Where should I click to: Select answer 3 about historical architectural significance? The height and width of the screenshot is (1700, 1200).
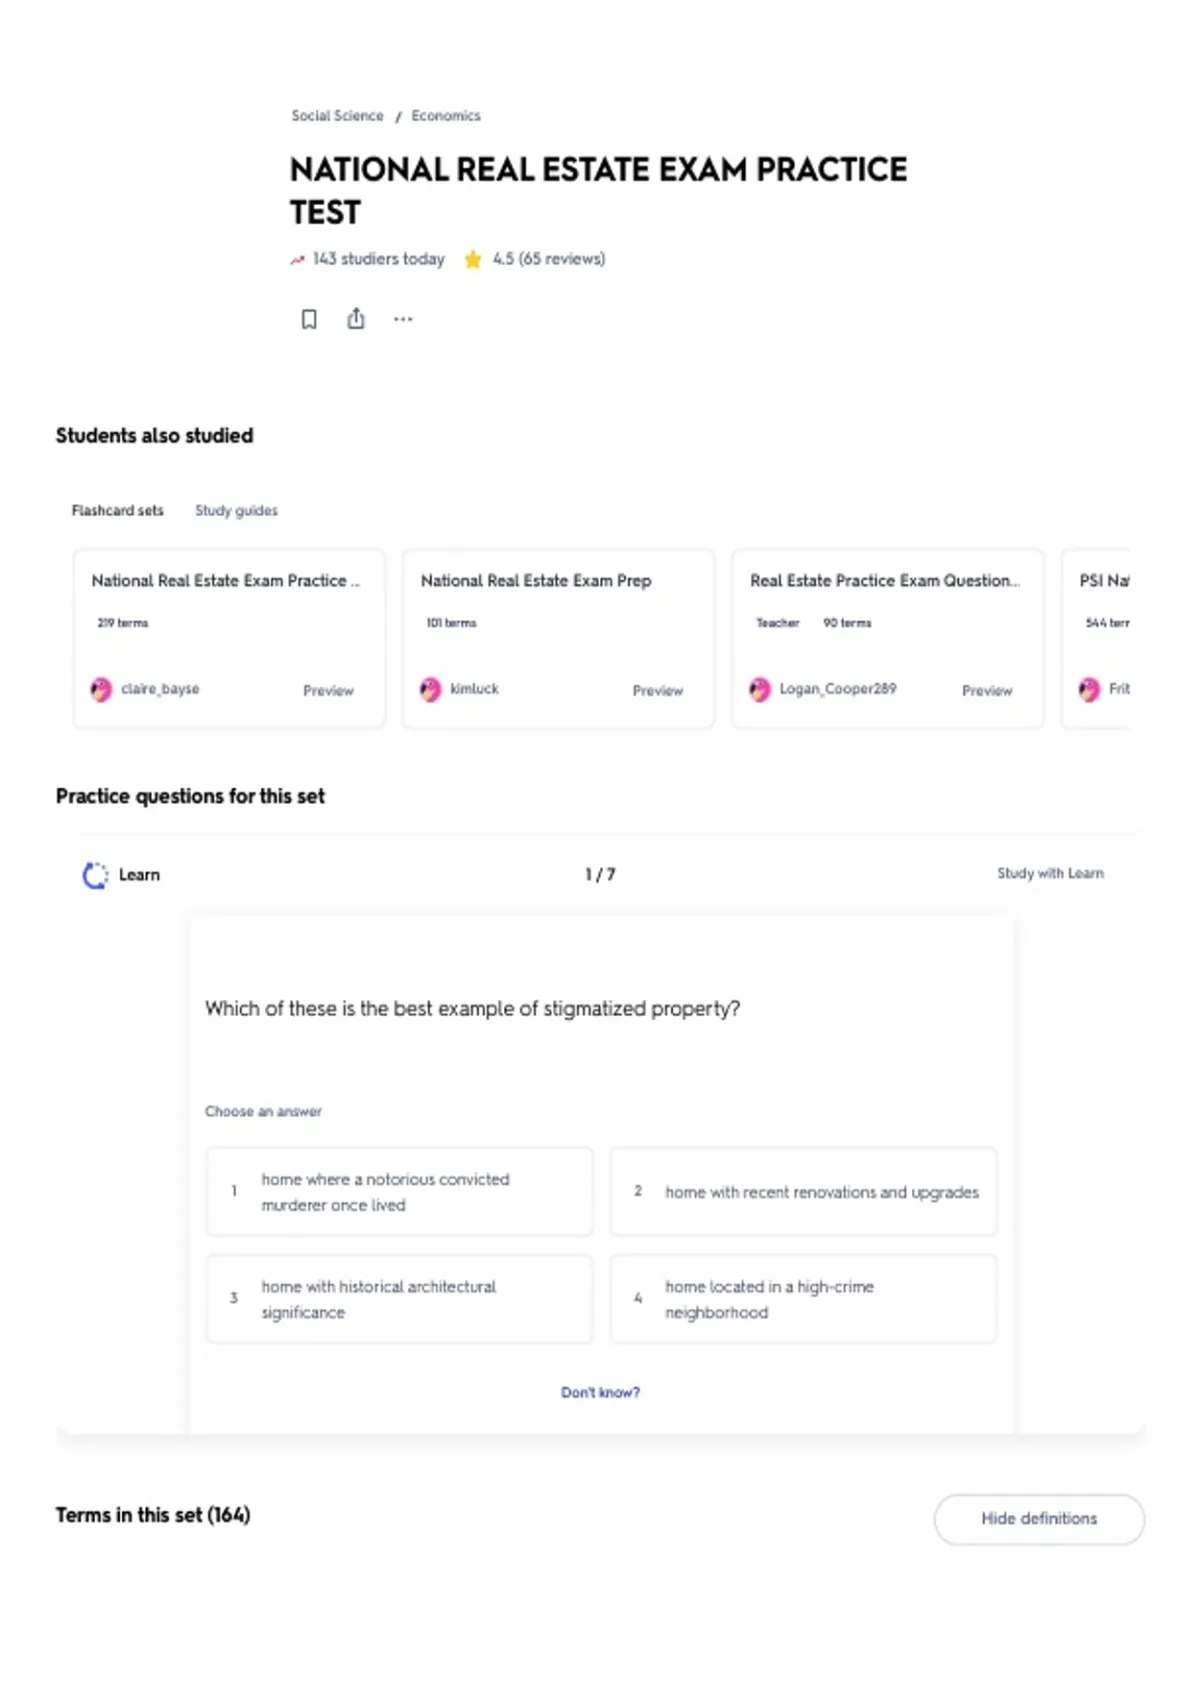tap(399, 1299)
